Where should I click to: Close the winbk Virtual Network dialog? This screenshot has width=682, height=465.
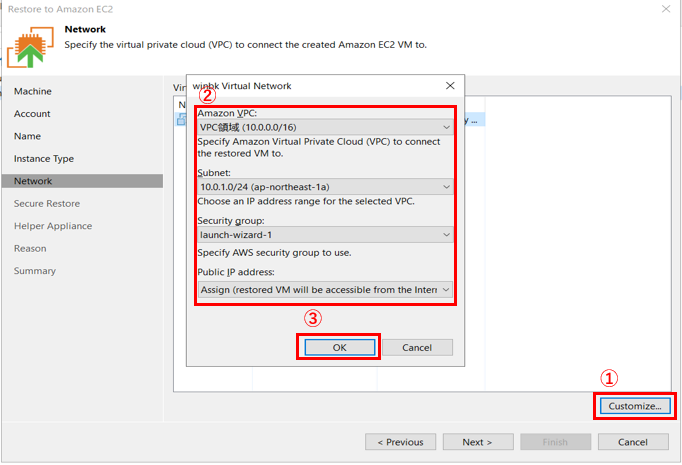point(450,86)
